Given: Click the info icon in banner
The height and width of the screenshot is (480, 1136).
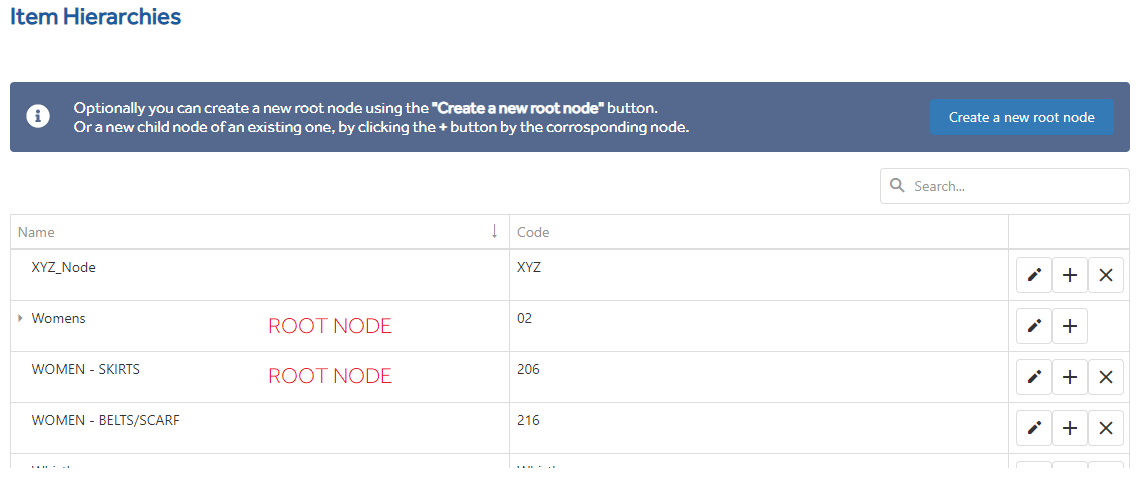Looking at the screenshot, I should point(38,117).
